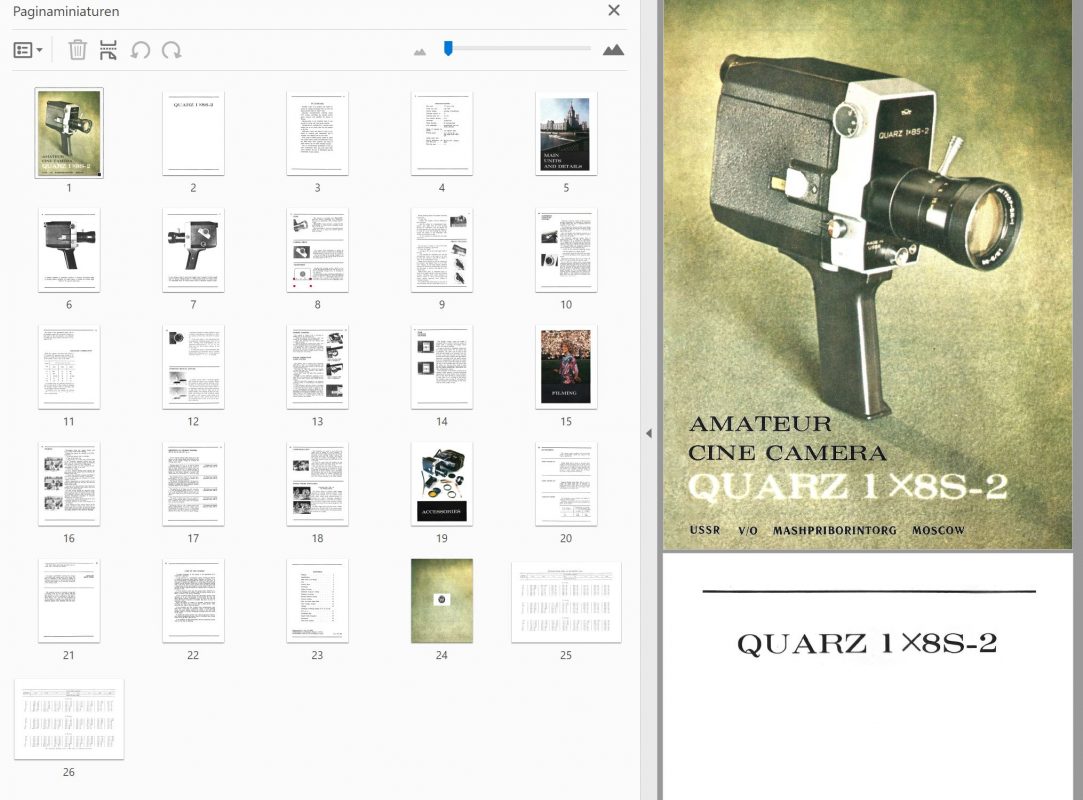
Task: Collapse the panel using the divider arrow
Action: click(648, 433)
